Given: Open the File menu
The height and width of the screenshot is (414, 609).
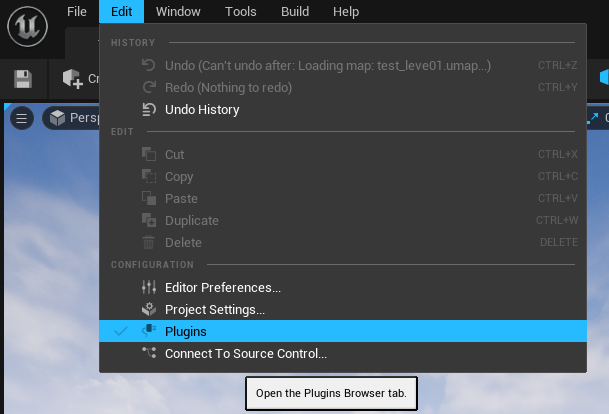Looking at the screenshot, I should click(77, 12).
